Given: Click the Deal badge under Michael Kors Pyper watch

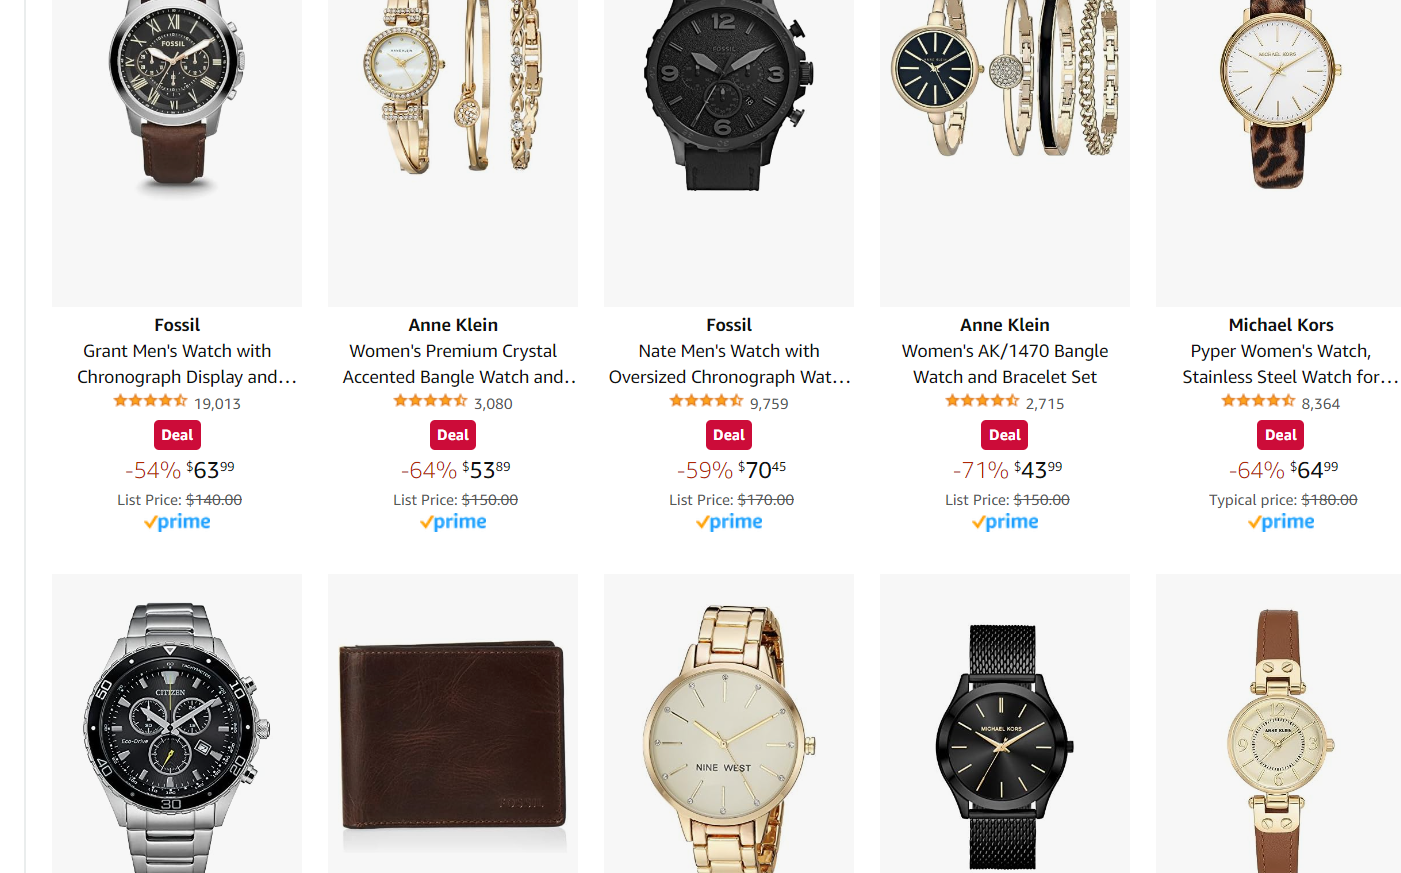Looking at the screenshot, I should pos(1281,435).
